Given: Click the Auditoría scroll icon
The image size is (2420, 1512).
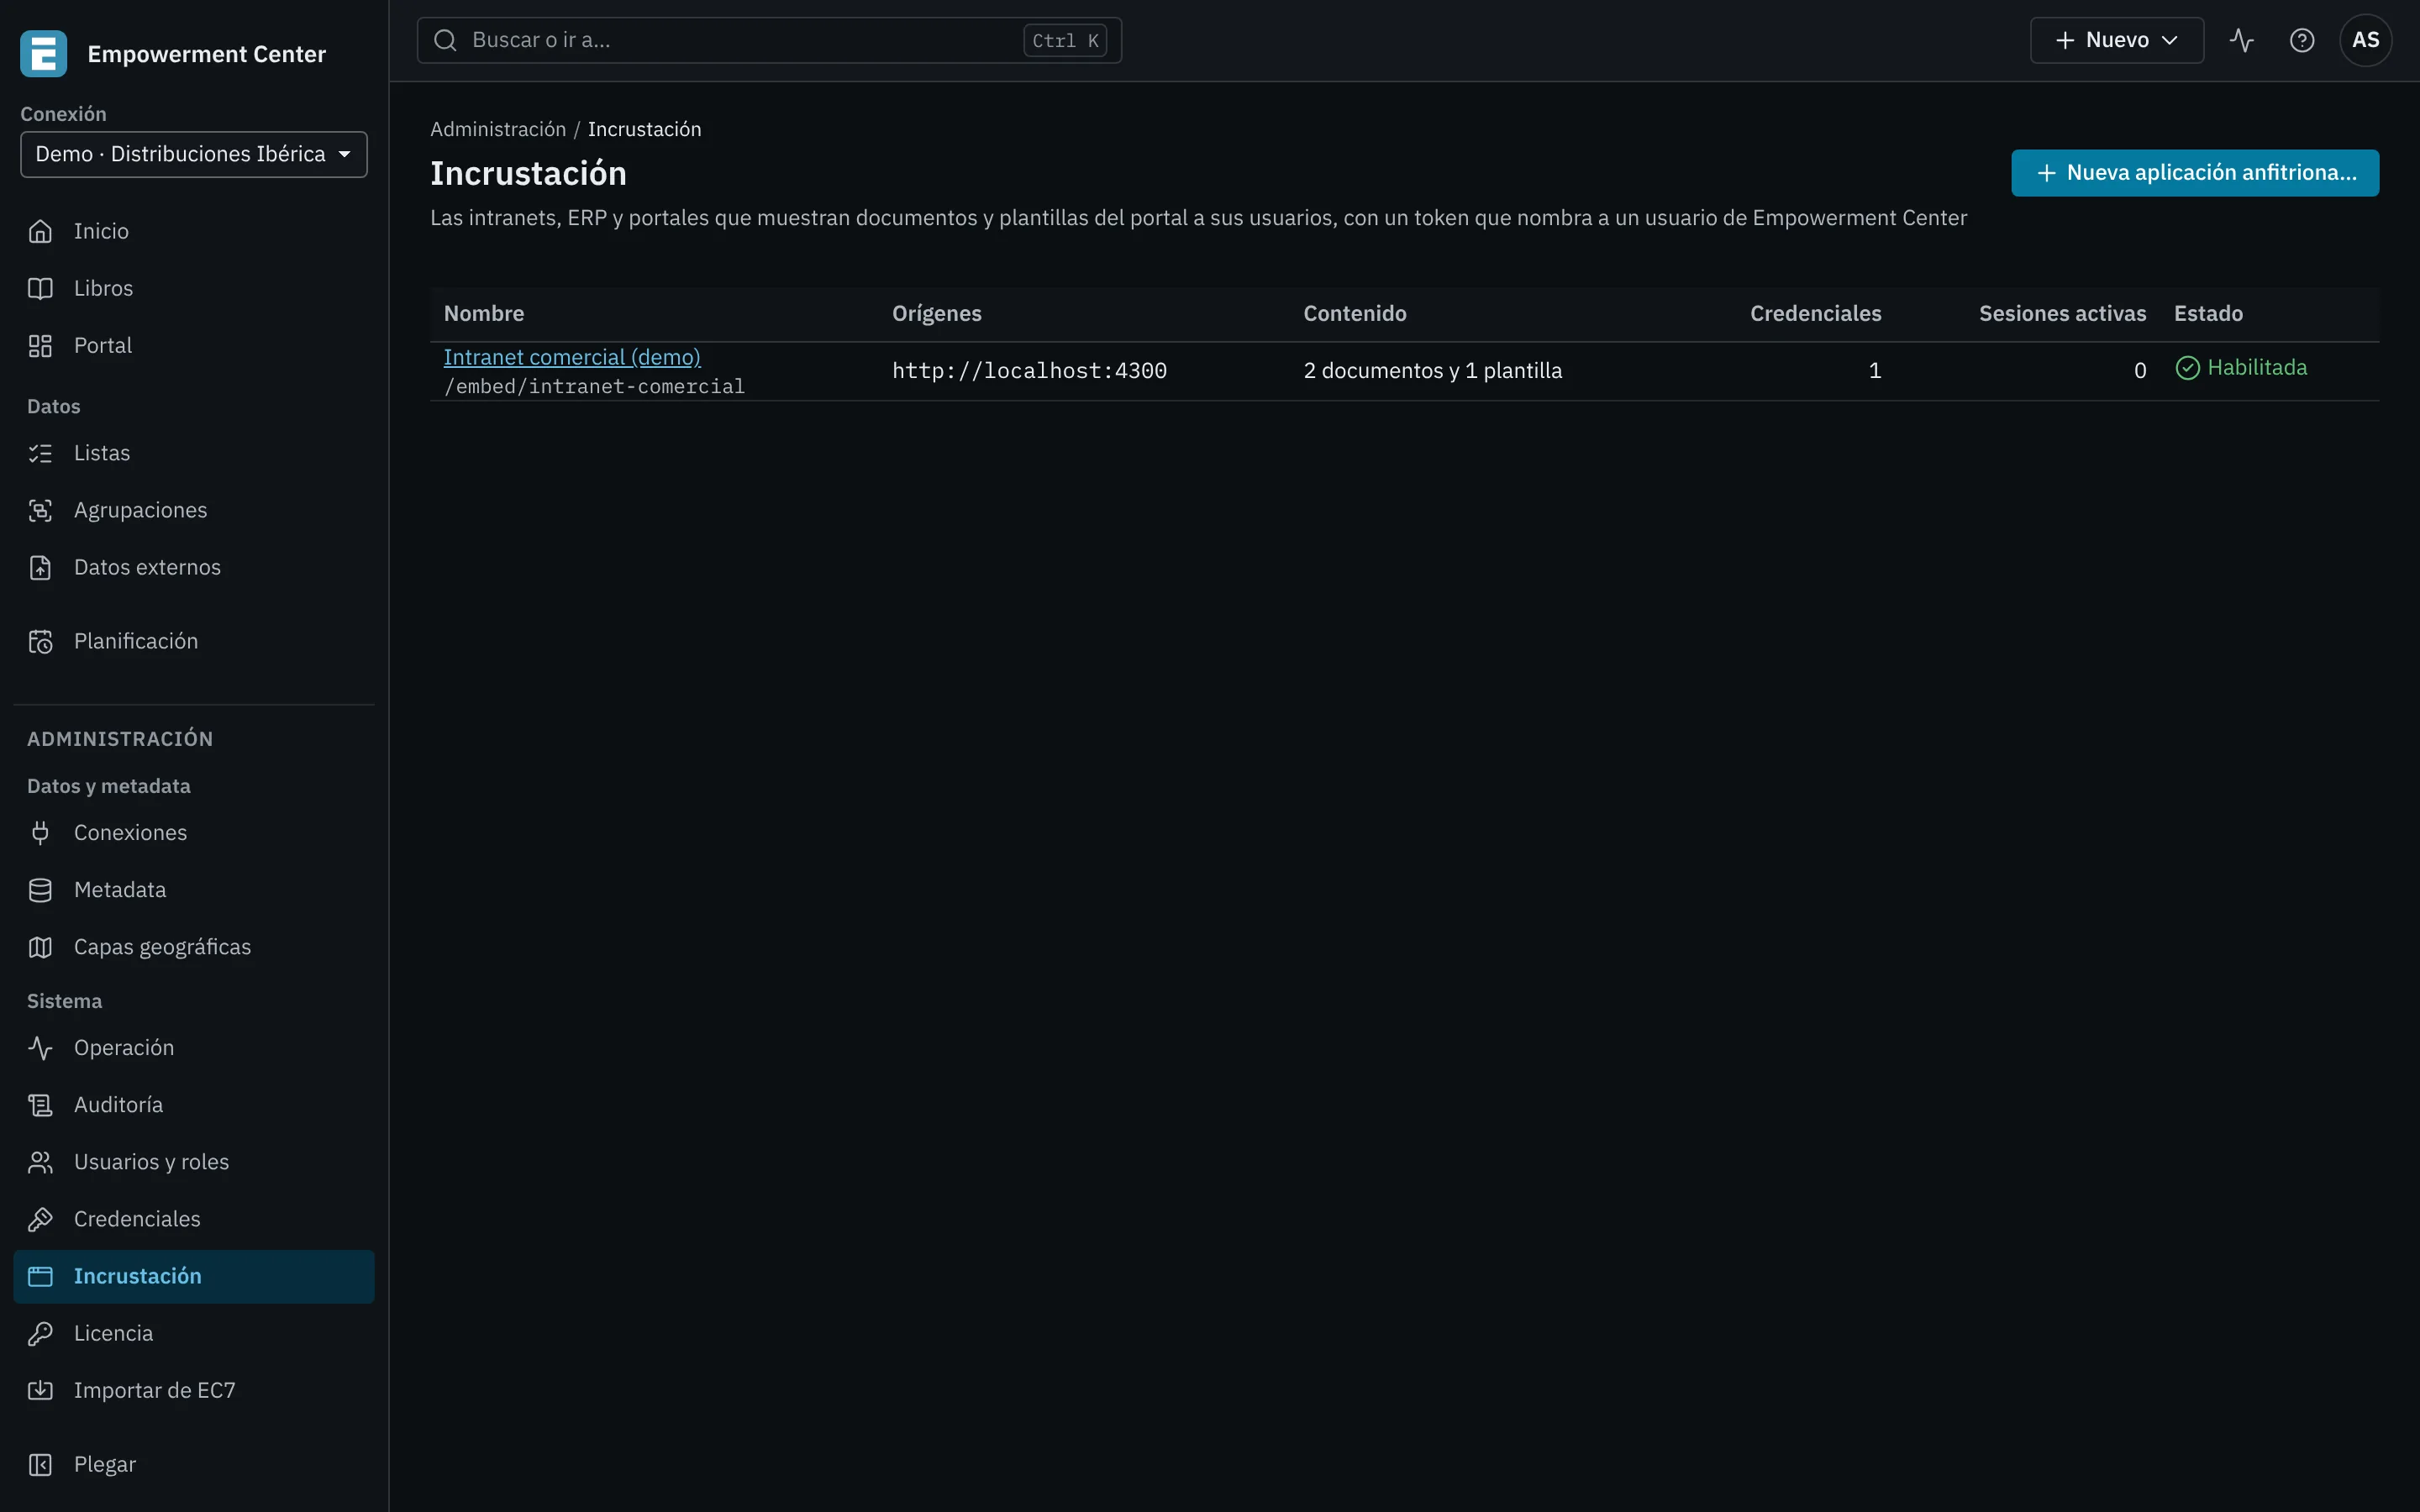Looking at the screenshot, I should (40, 1104).
